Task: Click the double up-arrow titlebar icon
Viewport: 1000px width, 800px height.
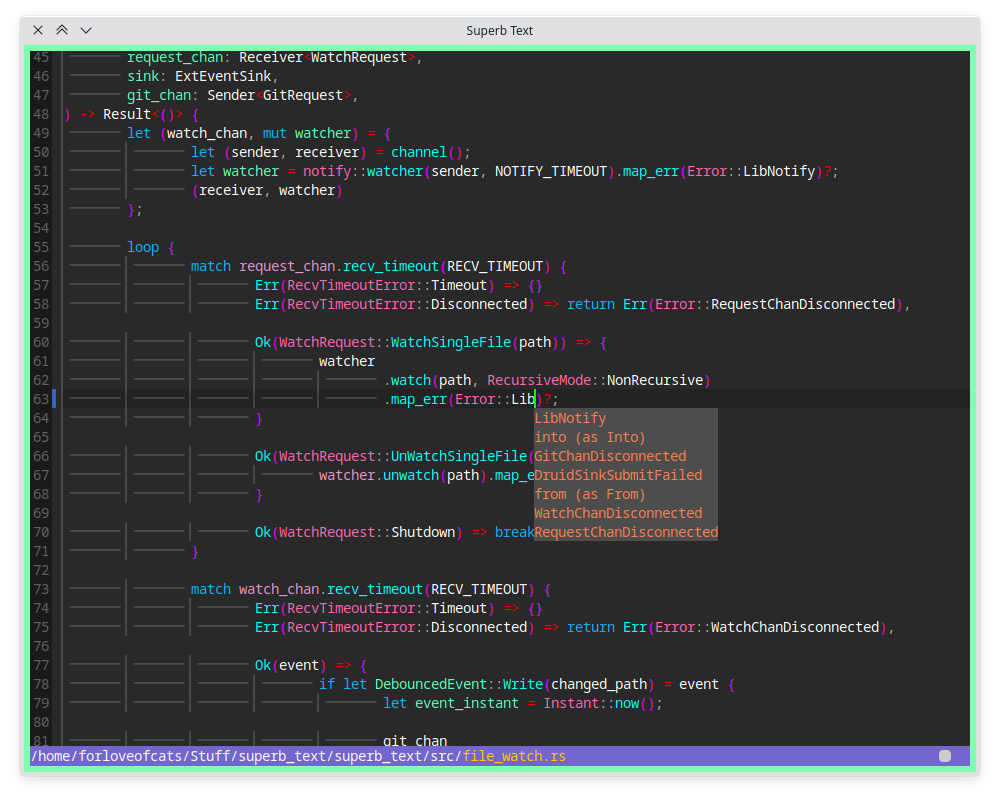Action: click(x=62, y=30)
